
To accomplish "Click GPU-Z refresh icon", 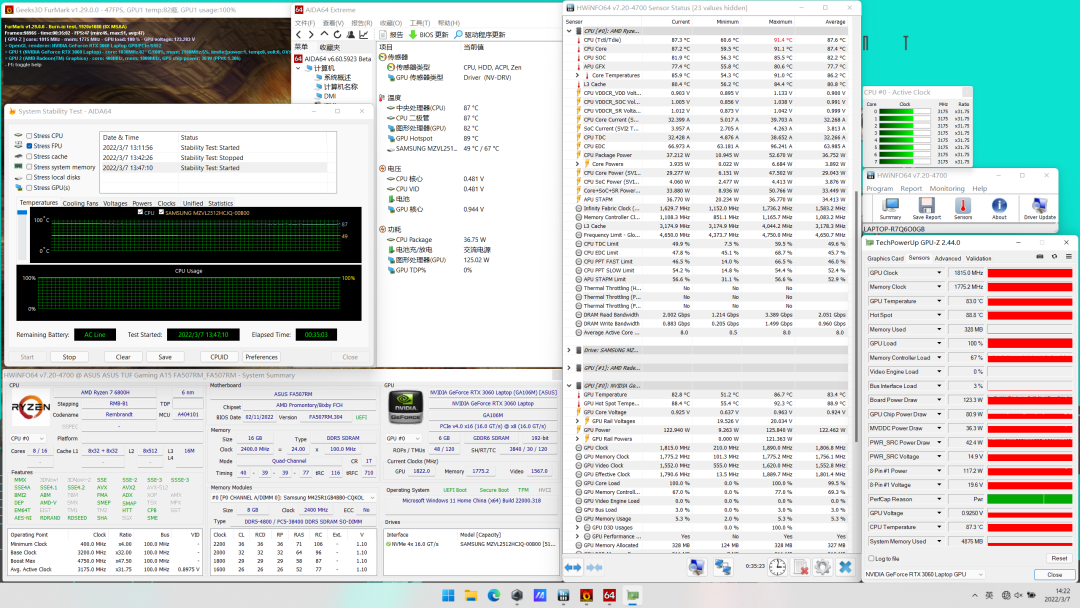I will tap(1054, 257).
